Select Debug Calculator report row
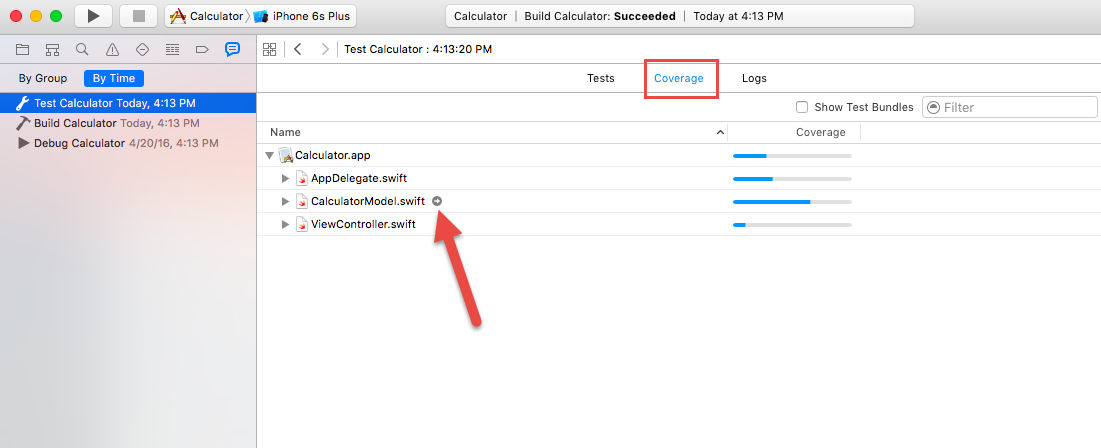1101x448 pixels. (128, 143)
